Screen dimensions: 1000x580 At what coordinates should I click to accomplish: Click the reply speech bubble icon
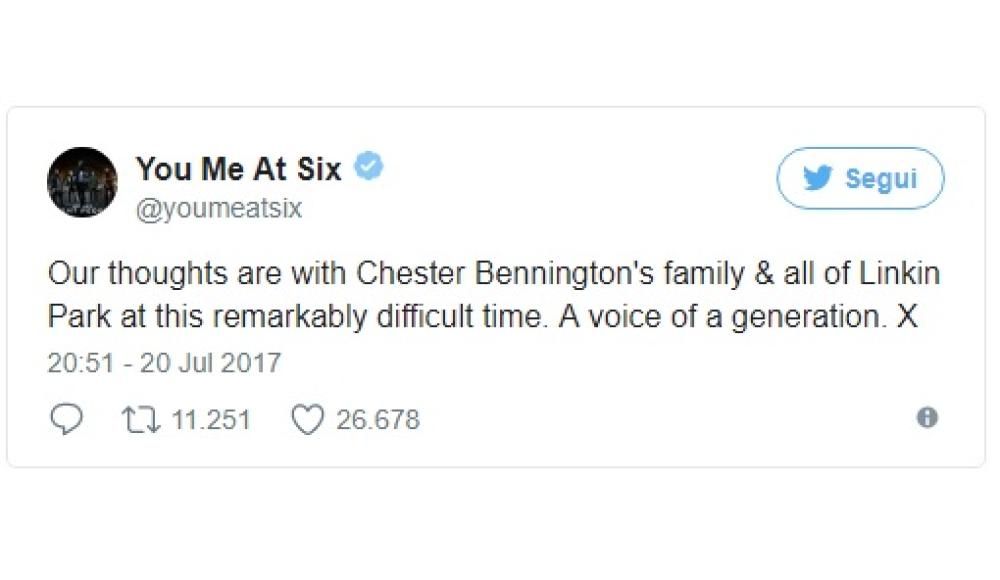(66, 419)
